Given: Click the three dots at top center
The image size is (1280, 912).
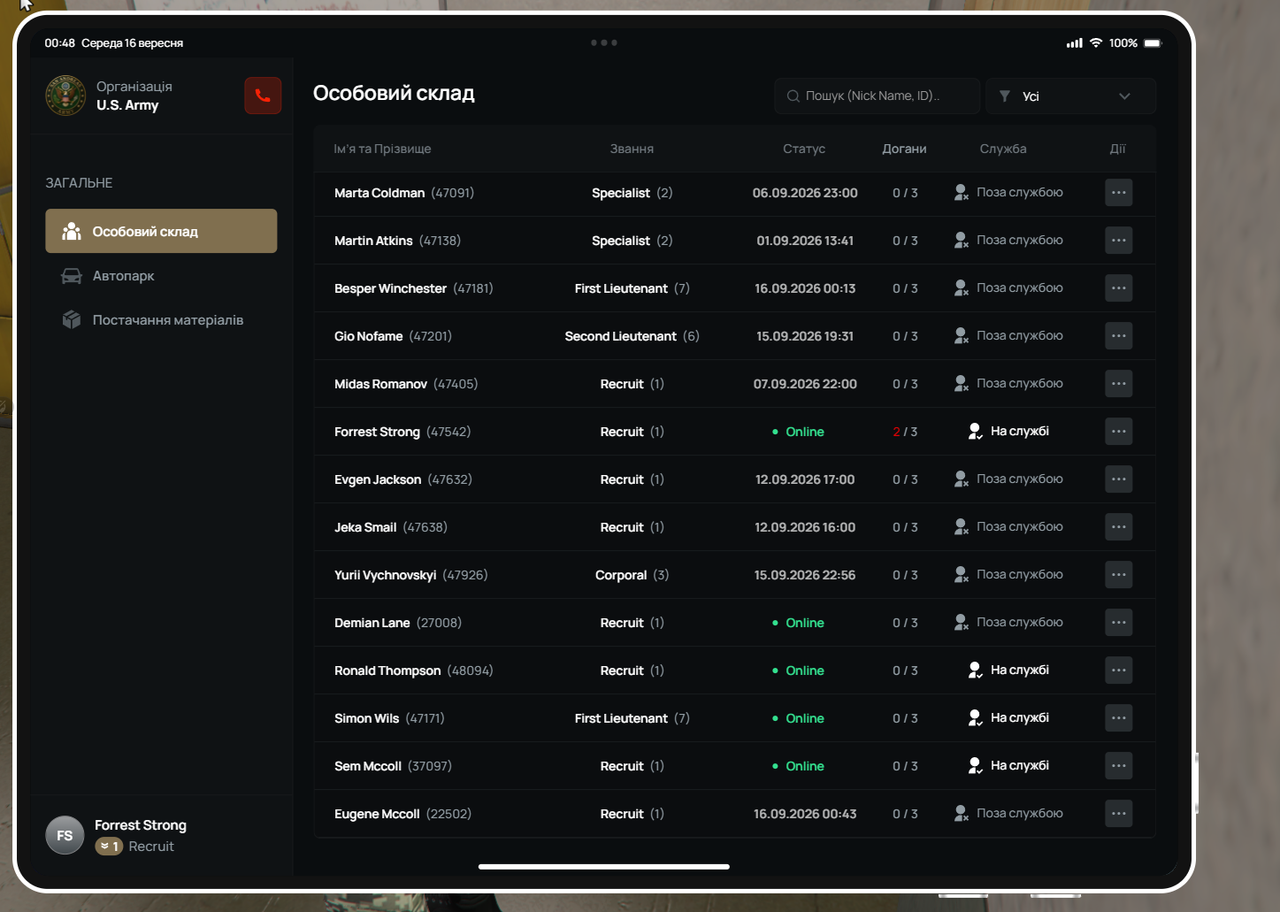Looking at the screenshot, I should coord(604,43).
